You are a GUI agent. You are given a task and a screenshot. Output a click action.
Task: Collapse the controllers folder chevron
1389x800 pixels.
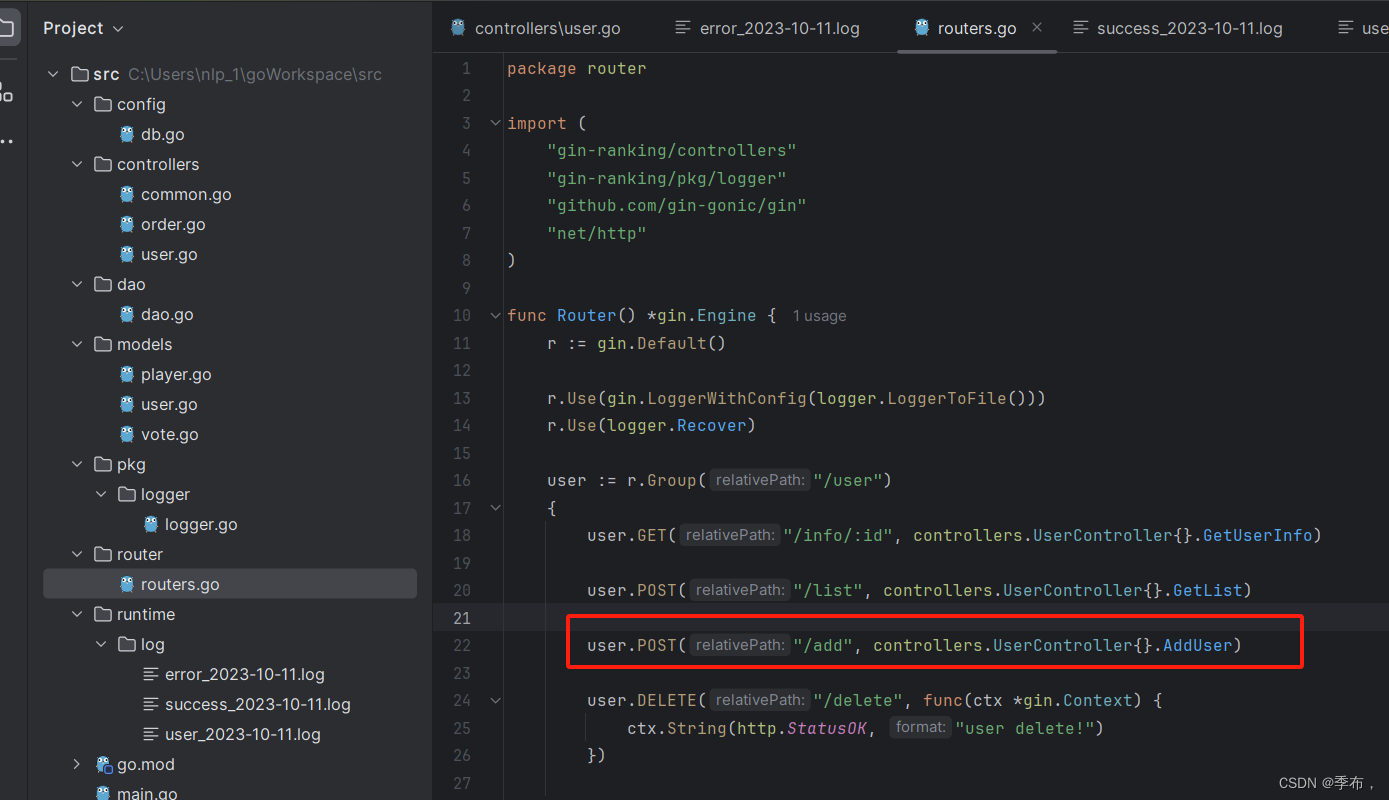pos(78,164)
